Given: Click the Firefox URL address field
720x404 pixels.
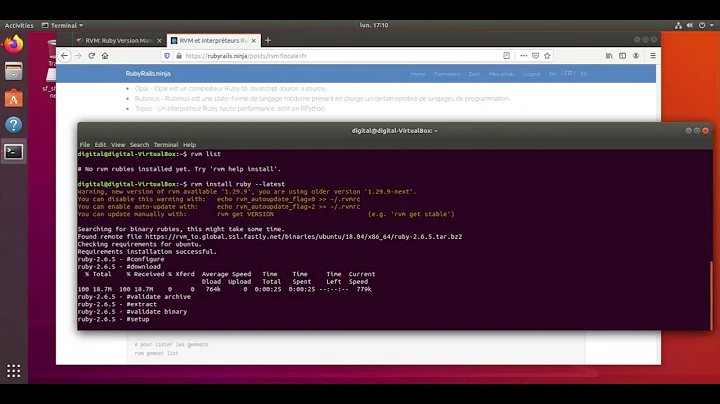Looking at the screenshot, I should coord(342,56).
